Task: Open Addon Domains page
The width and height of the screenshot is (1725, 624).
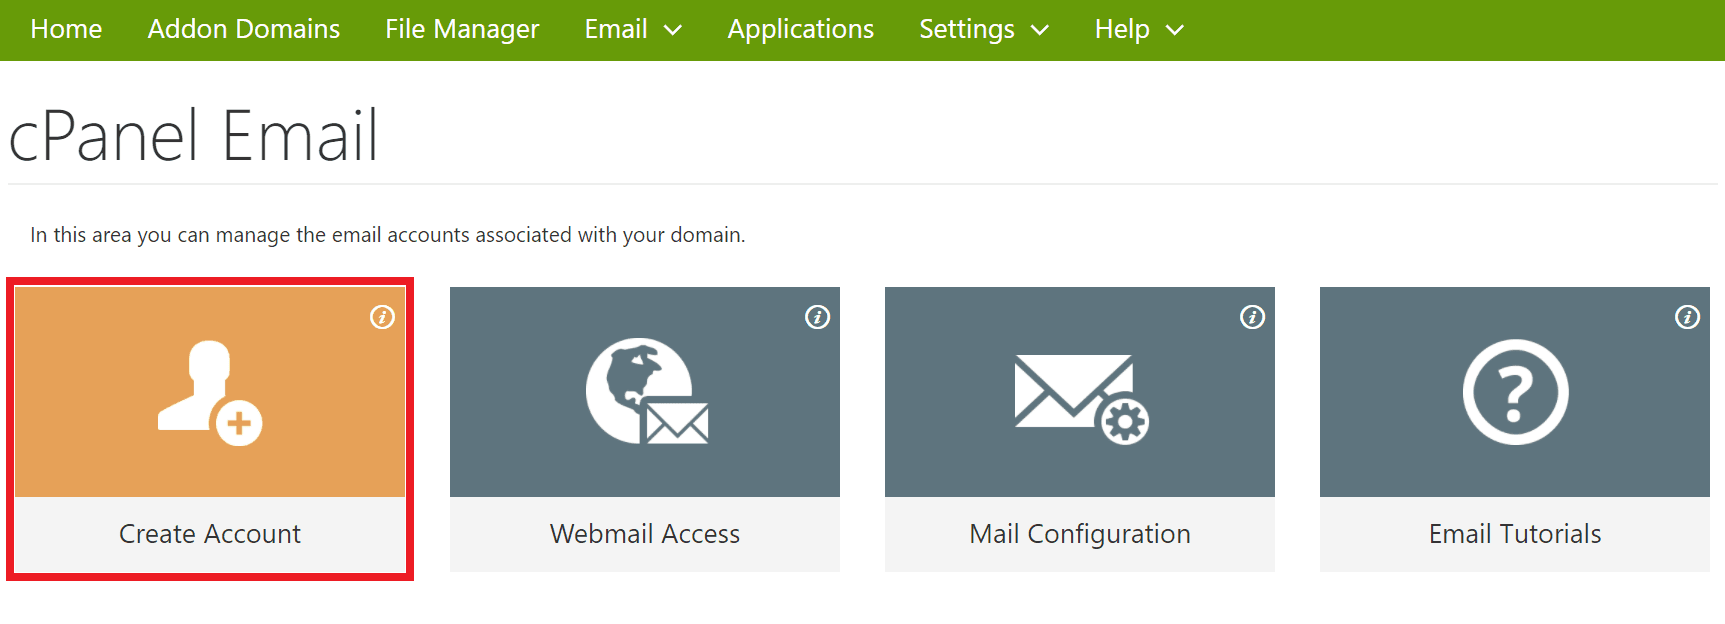Action: [244, 29]
